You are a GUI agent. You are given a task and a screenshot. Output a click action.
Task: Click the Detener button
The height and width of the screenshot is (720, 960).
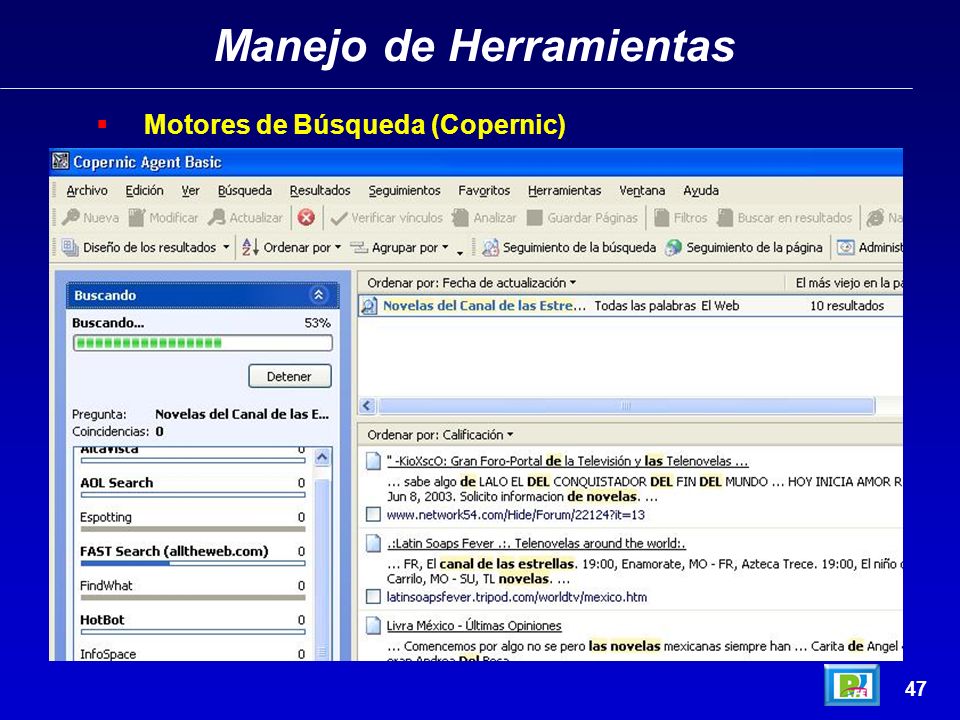(290, 376)
